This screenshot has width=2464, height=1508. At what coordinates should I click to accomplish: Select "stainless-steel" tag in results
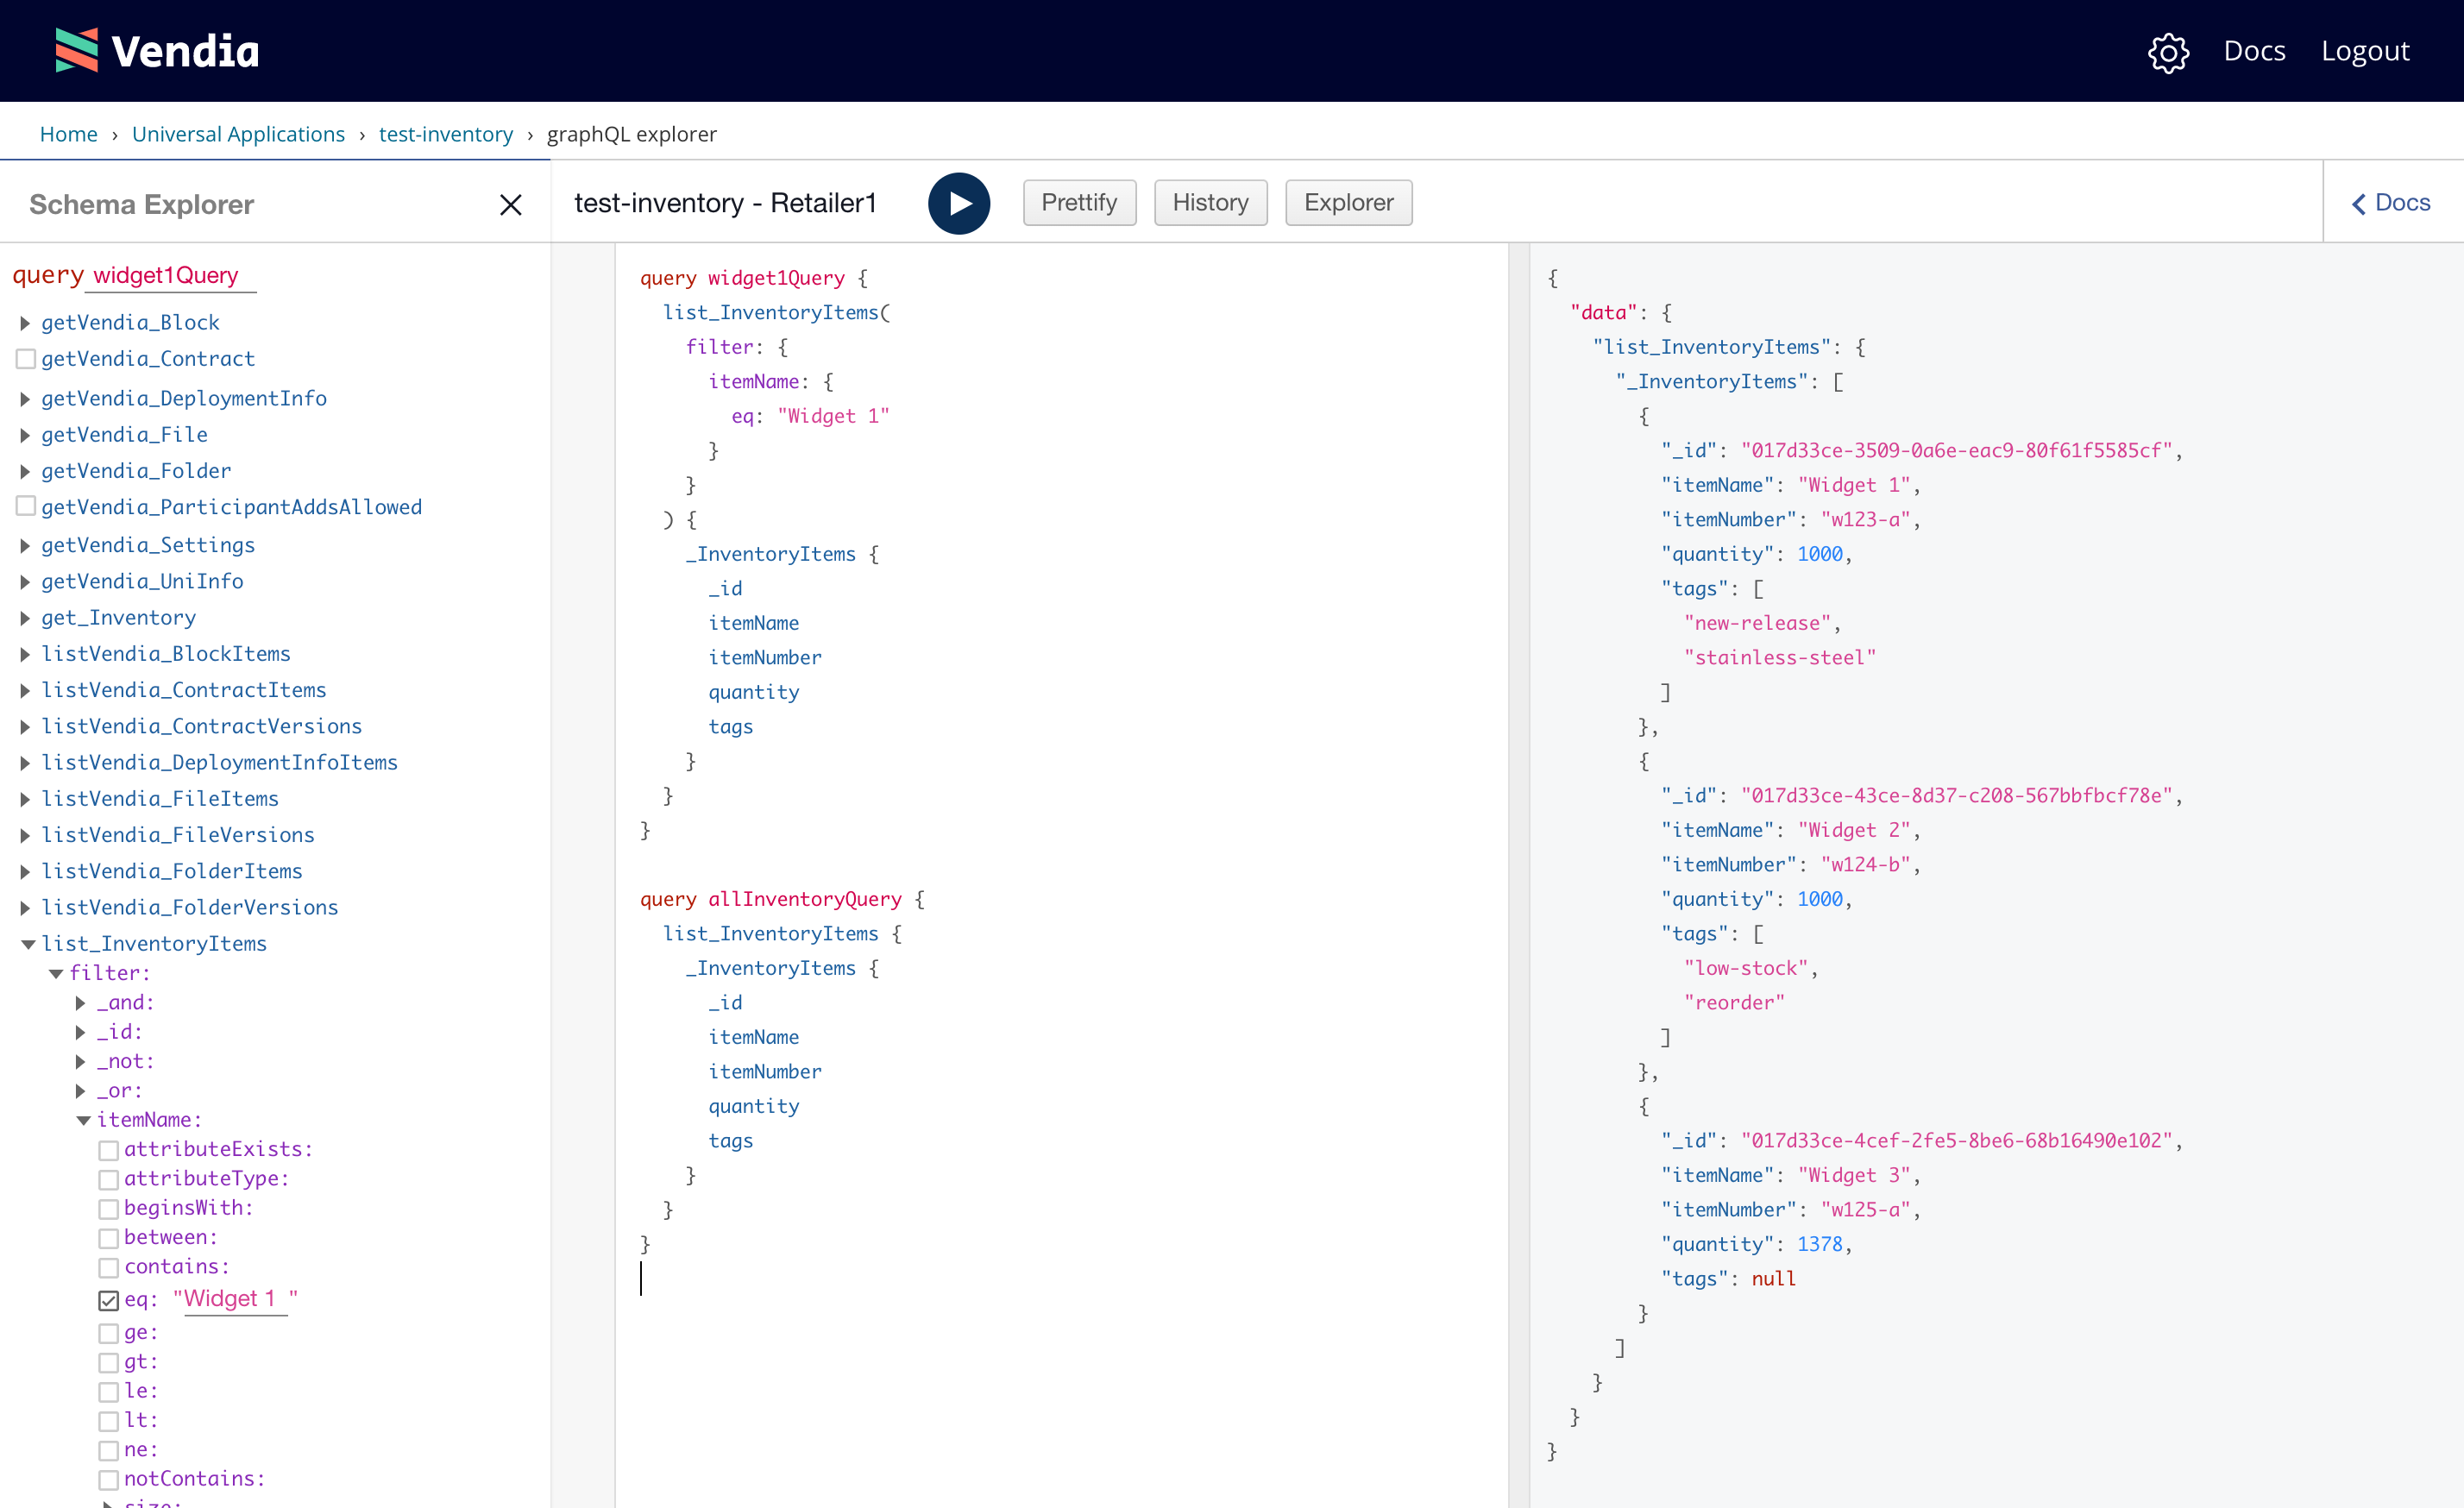coord(1779,657)
